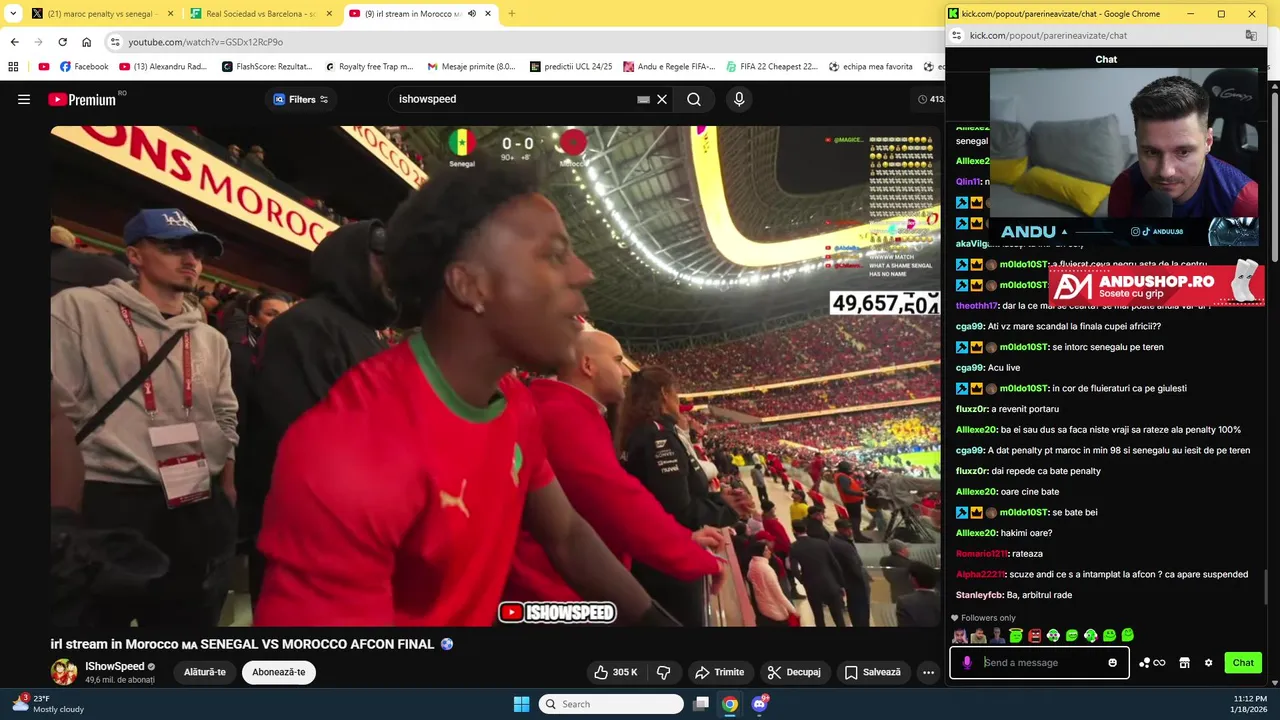Clear the ishowspeed search text

pos(662,99)
